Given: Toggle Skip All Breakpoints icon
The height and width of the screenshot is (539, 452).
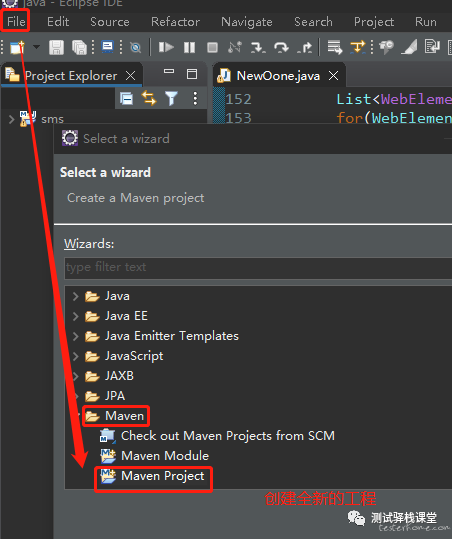Looking at the screenshot, I should (135, 47).
